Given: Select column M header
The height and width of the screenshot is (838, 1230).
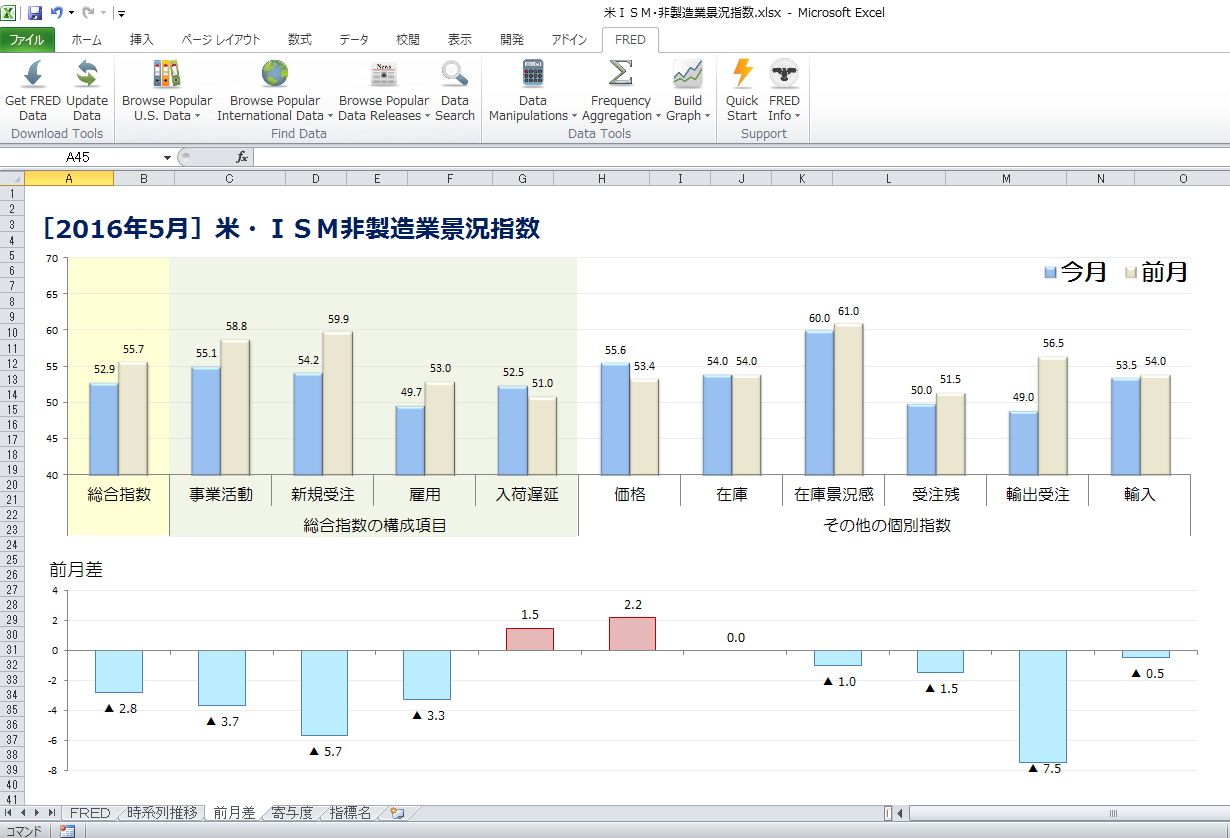Looking at the screenshot, I should 1005,178.
